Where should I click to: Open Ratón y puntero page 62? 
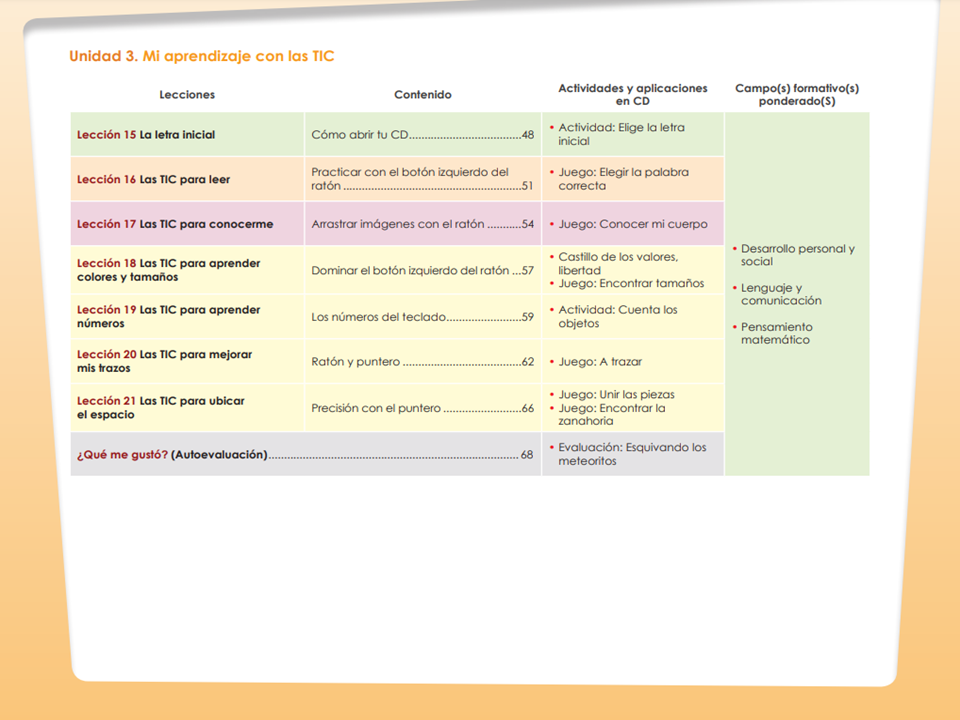coord(422,362)
